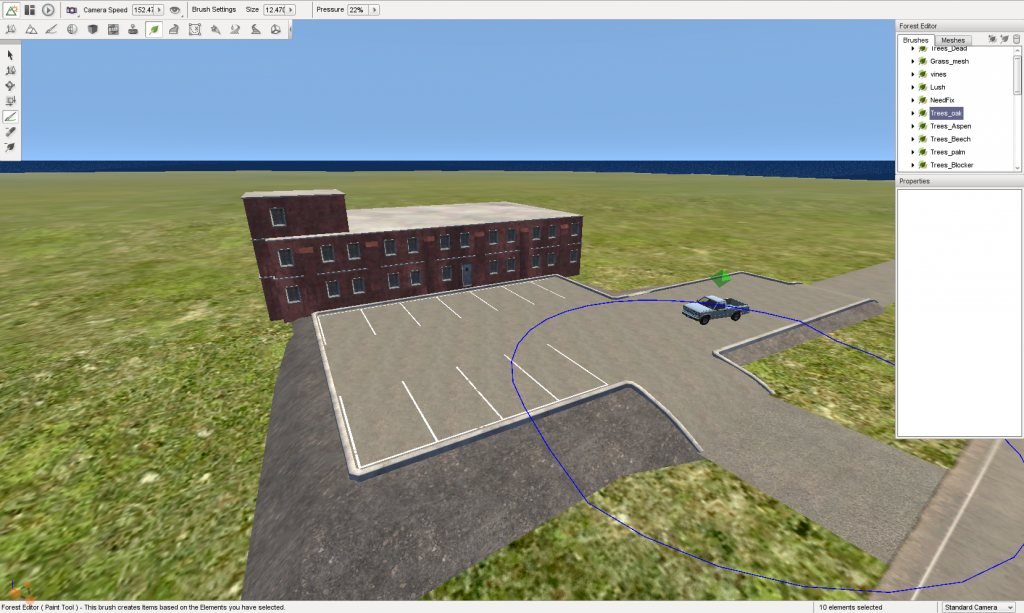Open the Standard Camera dropdown
The width and height of the screenshot is (1024, 613).
pos(978,607)
